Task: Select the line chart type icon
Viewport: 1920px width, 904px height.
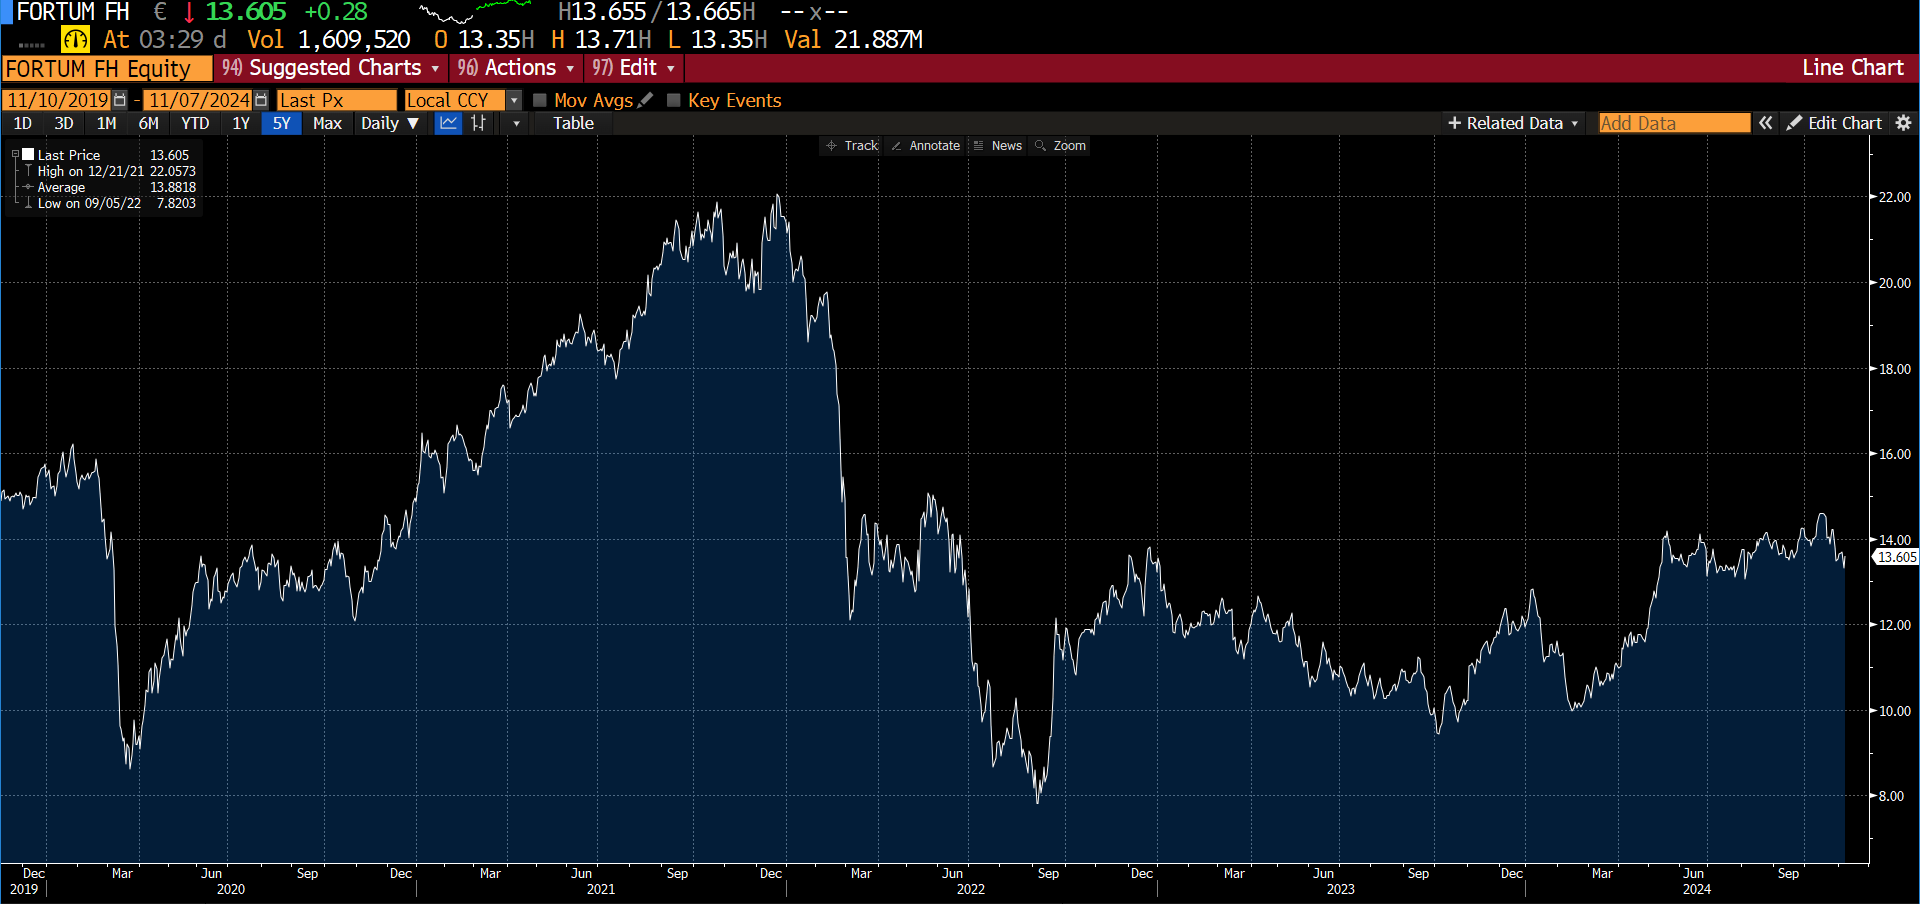Action: coord(449,123)
